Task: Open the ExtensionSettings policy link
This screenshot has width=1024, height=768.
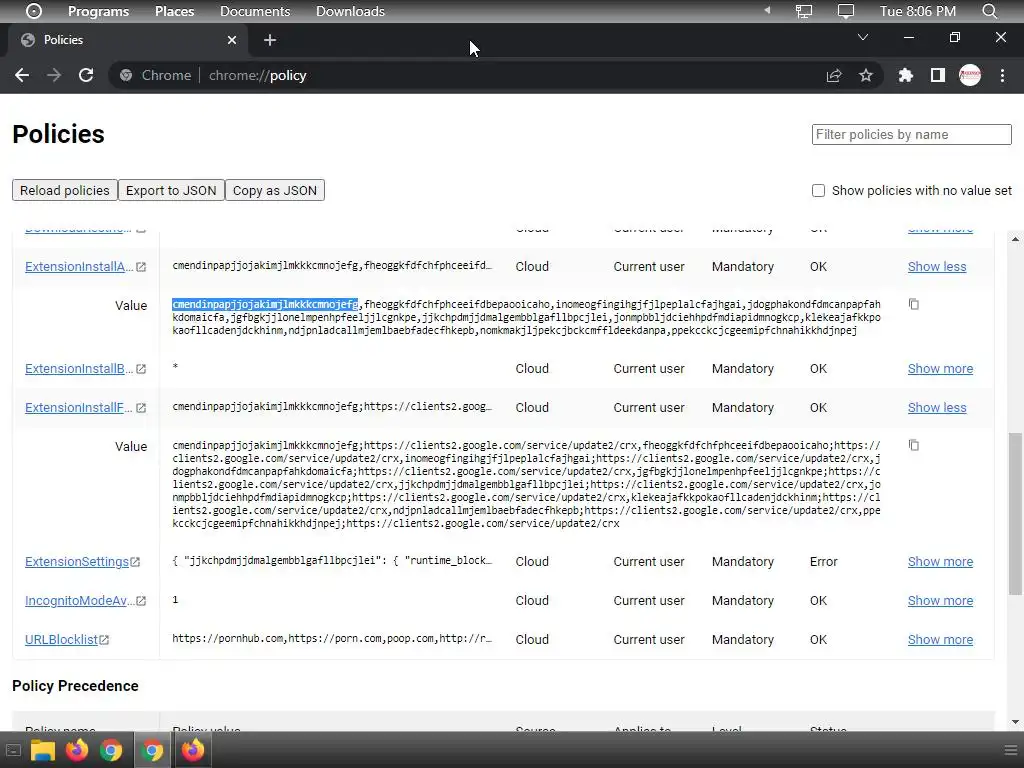Action: coord(77,562)
